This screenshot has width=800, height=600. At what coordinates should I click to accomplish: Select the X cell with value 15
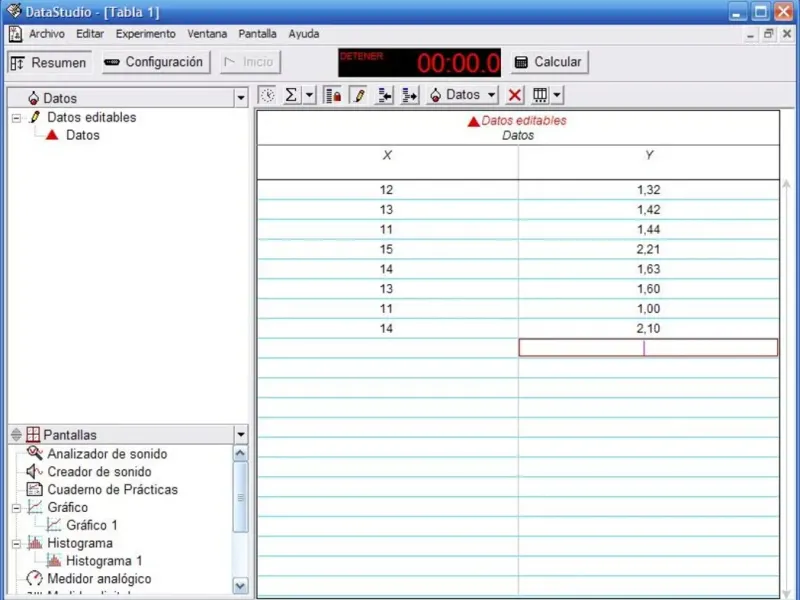click(x=387, y=249)
